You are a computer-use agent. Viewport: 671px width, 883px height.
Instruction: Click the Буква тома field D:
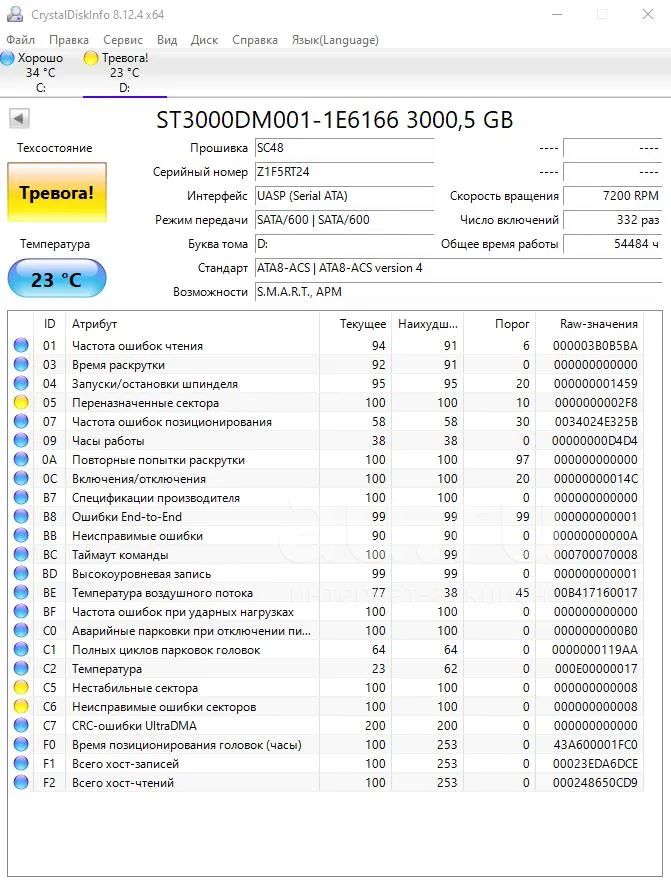(344, 244)
